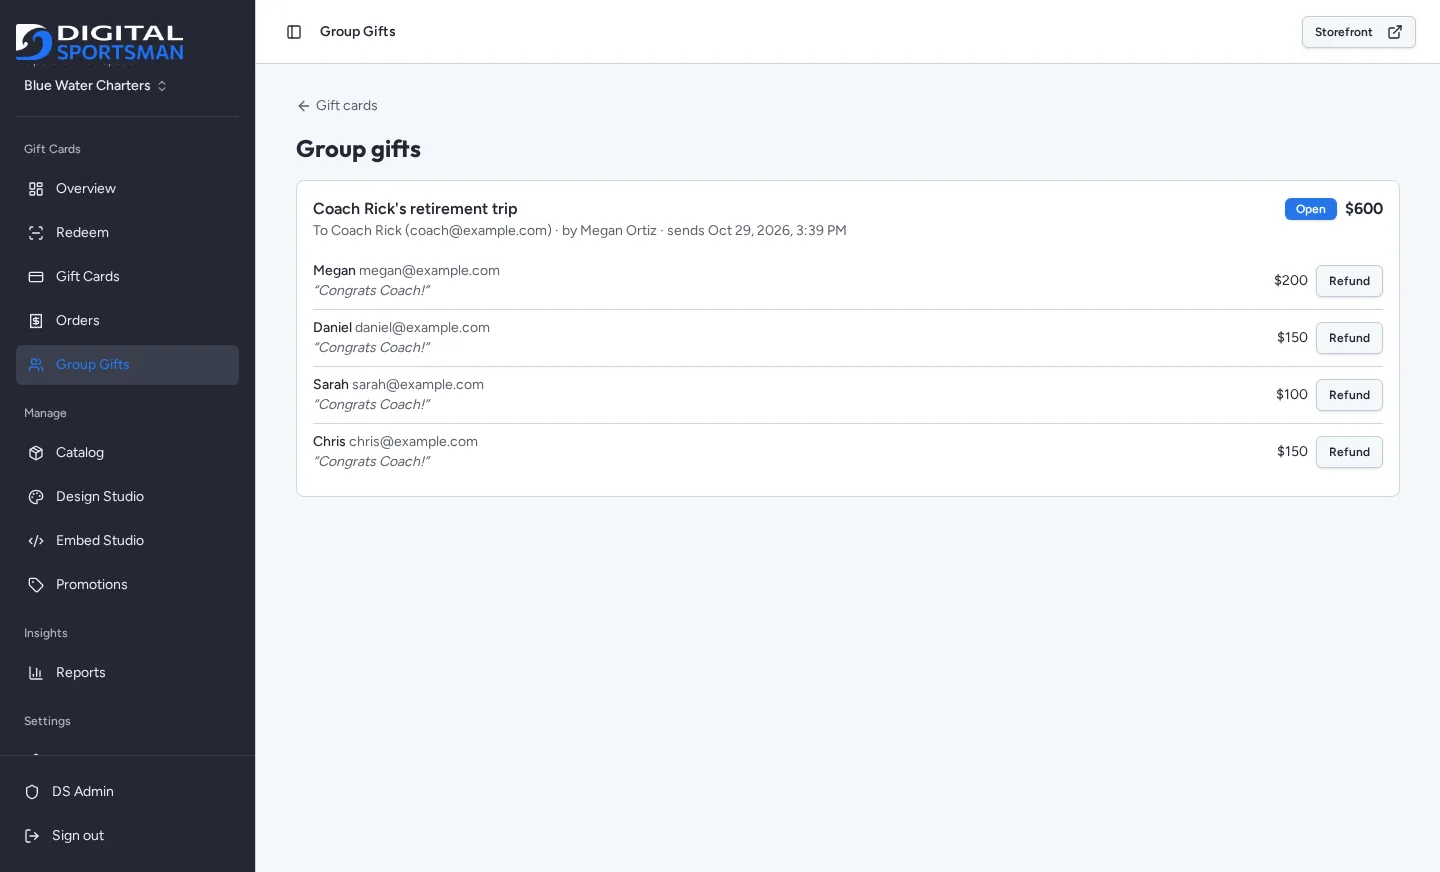Open Embed Studio
This screenshot has width=1440, height=872.
tap(127, 541)
